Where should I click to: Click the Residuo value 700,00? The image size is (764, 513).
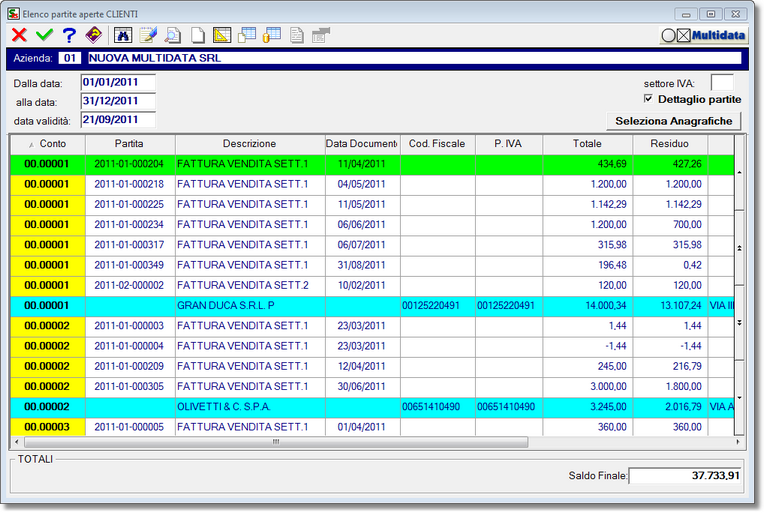tap(687, 225)
